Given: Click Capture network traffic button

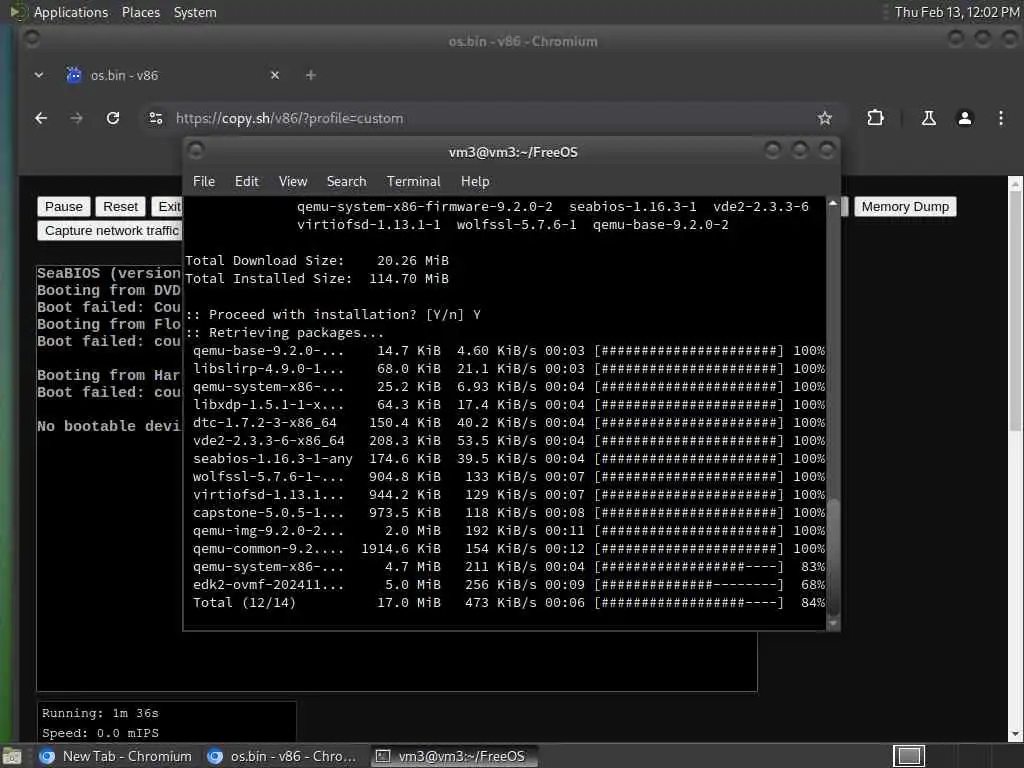Looking at the screenshot, I should pyautogui.click(x=110, y=231).
